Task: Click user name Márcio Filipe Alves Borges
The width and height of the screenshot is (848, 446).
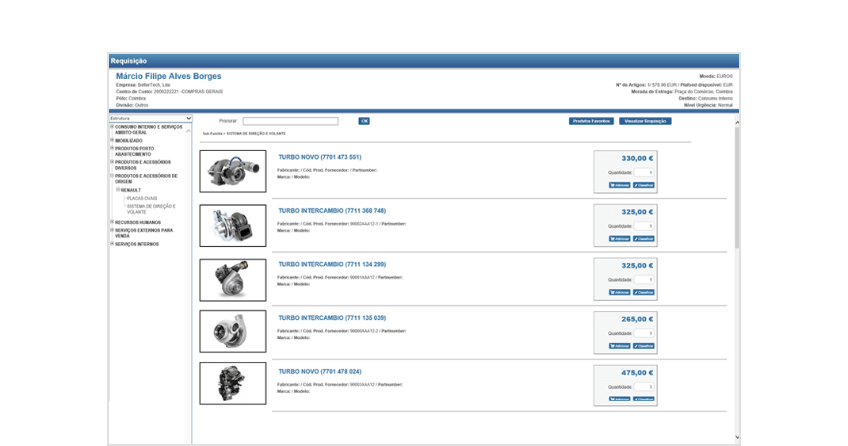Action: (168, 76)
